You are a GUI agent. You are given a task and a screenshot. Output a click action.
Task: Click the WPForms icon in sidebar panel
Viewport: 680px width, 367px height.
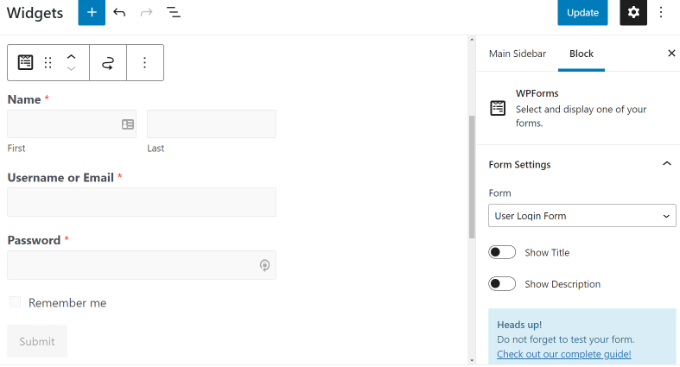point(498,108)
